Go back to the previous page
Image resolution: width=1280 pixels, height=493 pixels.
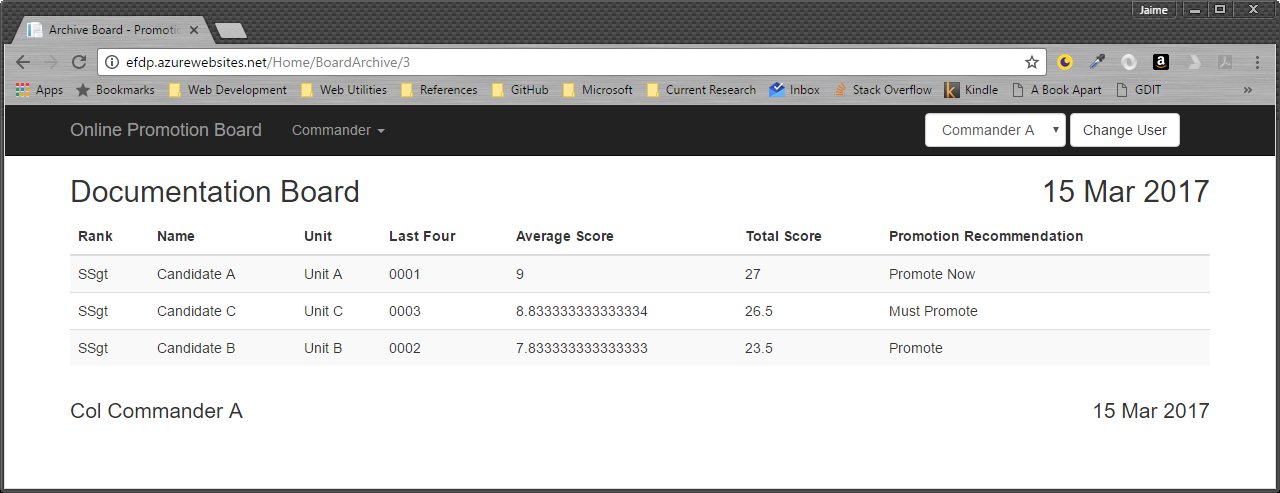23,62
